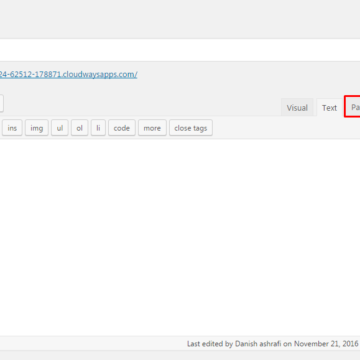360x360 pixels.
Task: Select the Text editor tab
Action: pyautogui.click(x=329, y=108)
